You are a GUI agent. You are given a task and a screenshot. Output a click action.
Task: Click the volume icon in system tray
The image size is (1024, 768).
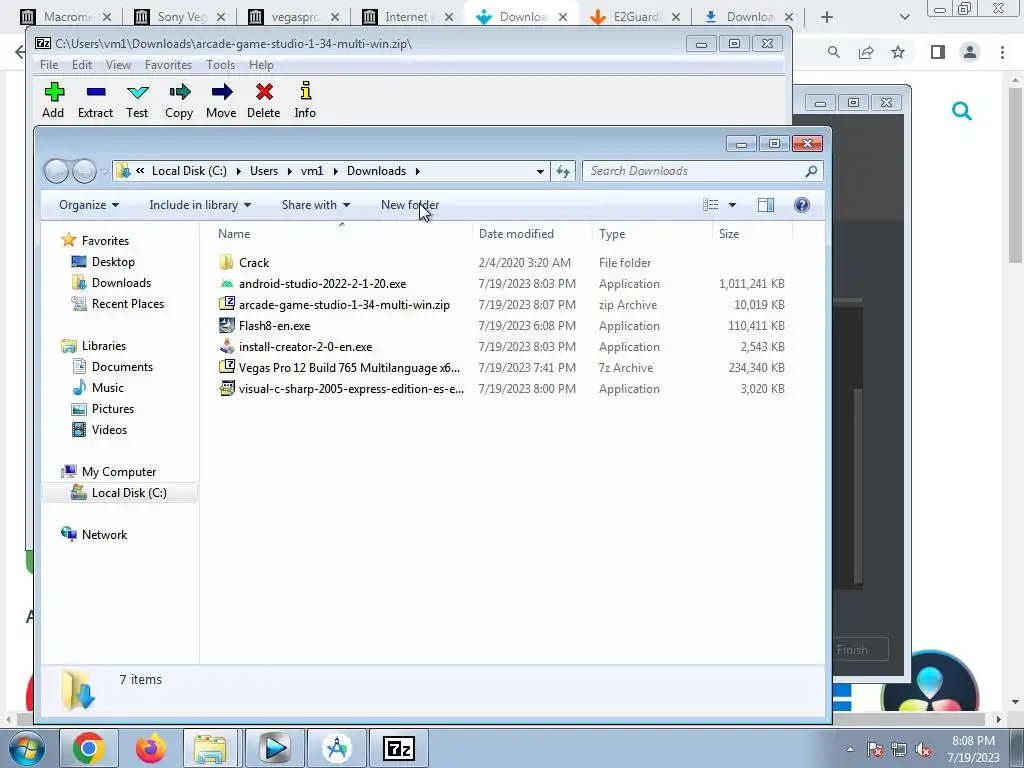[x=923, y=750]
